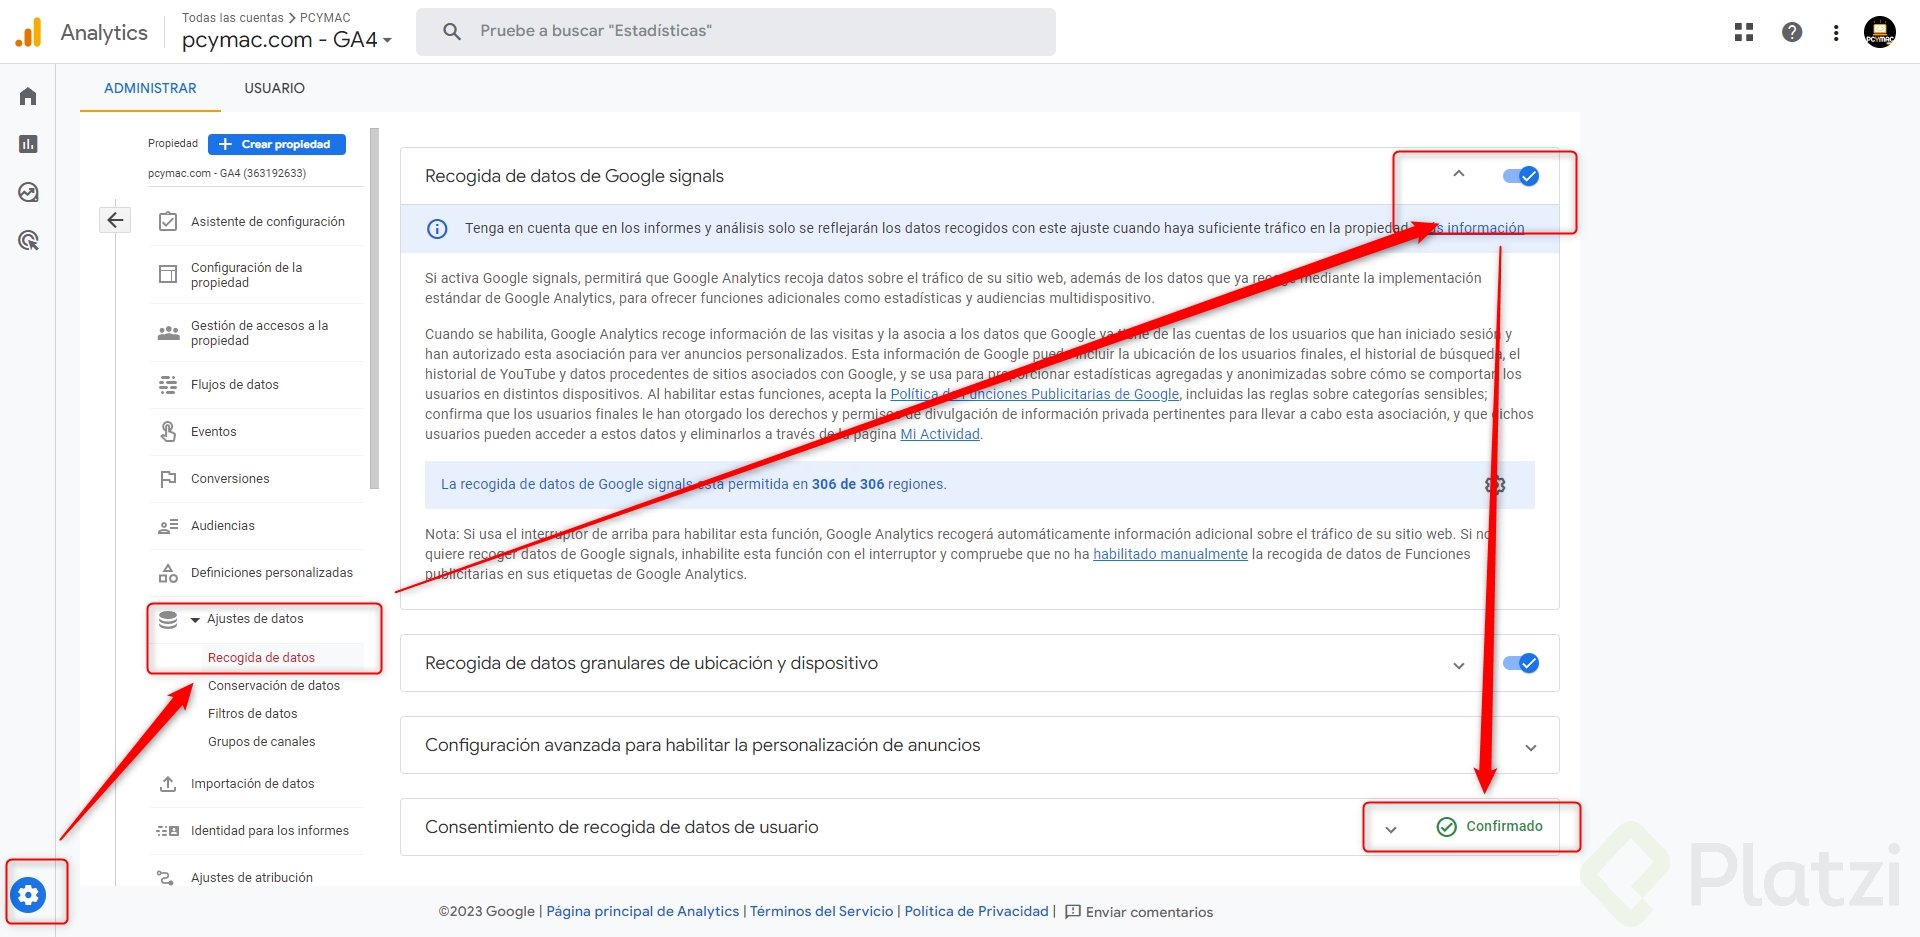This screenshot has width=1920, height=937.
Task: Open Reports bar-chart icon in left rail
Action: 28,144
